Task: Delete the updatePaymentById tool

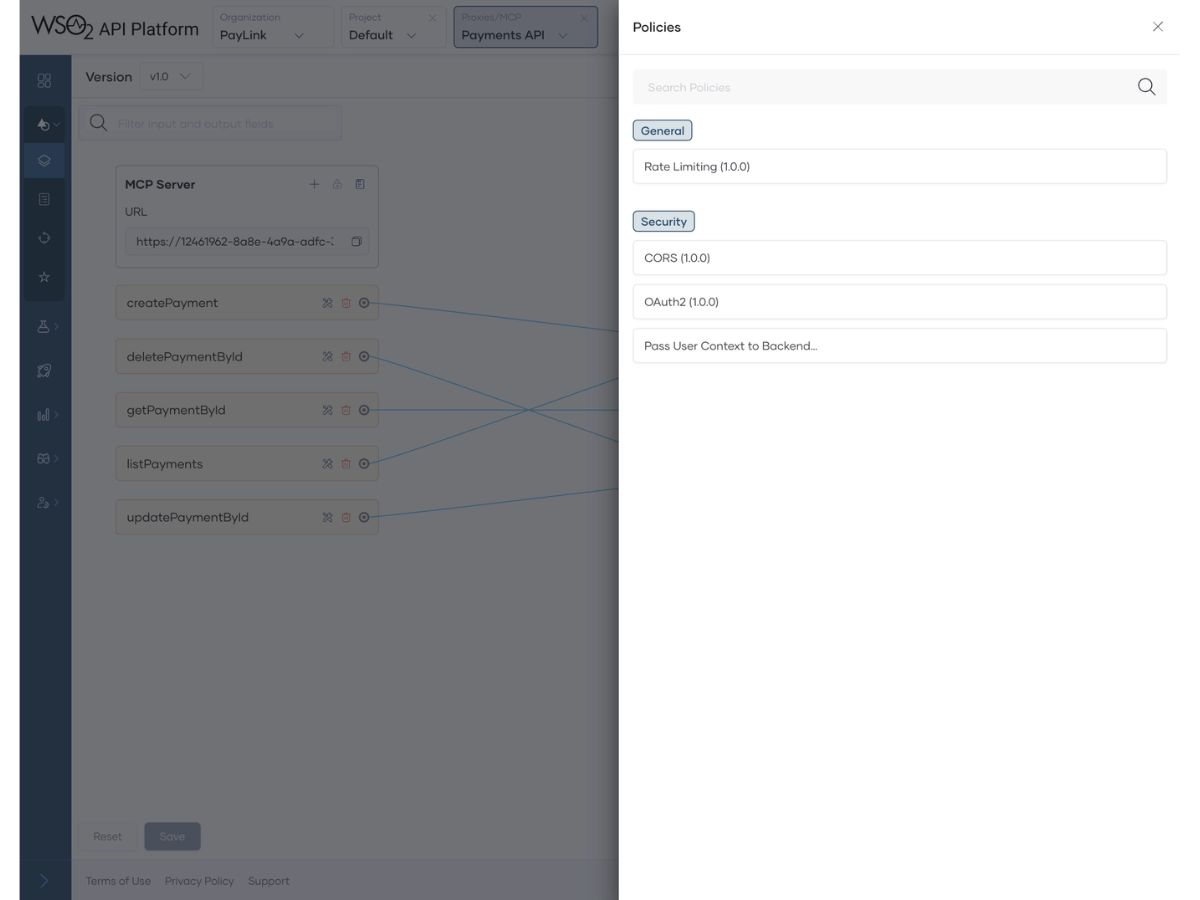Action: pos(346,517)
